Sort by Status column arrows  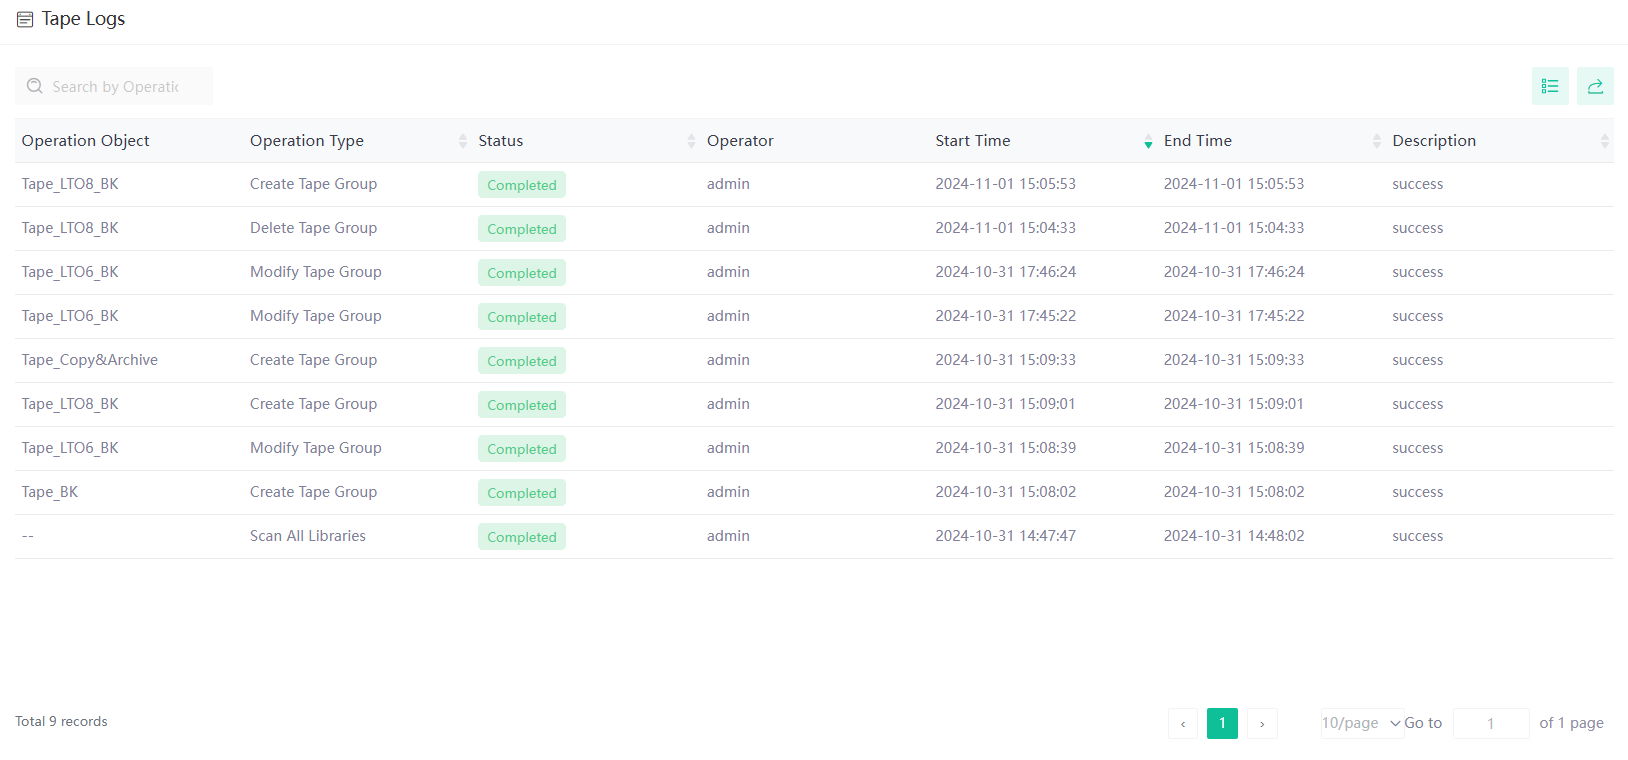(691, 141)
